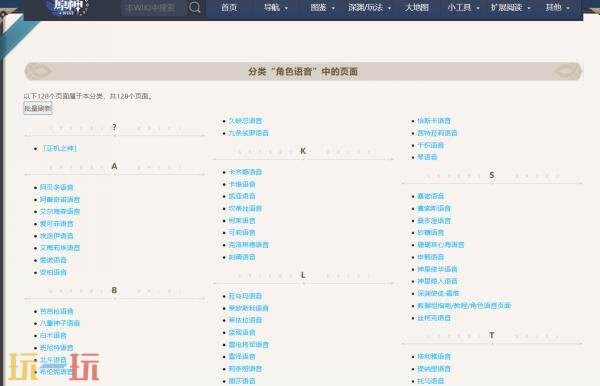Open the 神里绫人语音 page link
Image resolution: width=600 pixels, height=386 pixels.
pos(437,281)
